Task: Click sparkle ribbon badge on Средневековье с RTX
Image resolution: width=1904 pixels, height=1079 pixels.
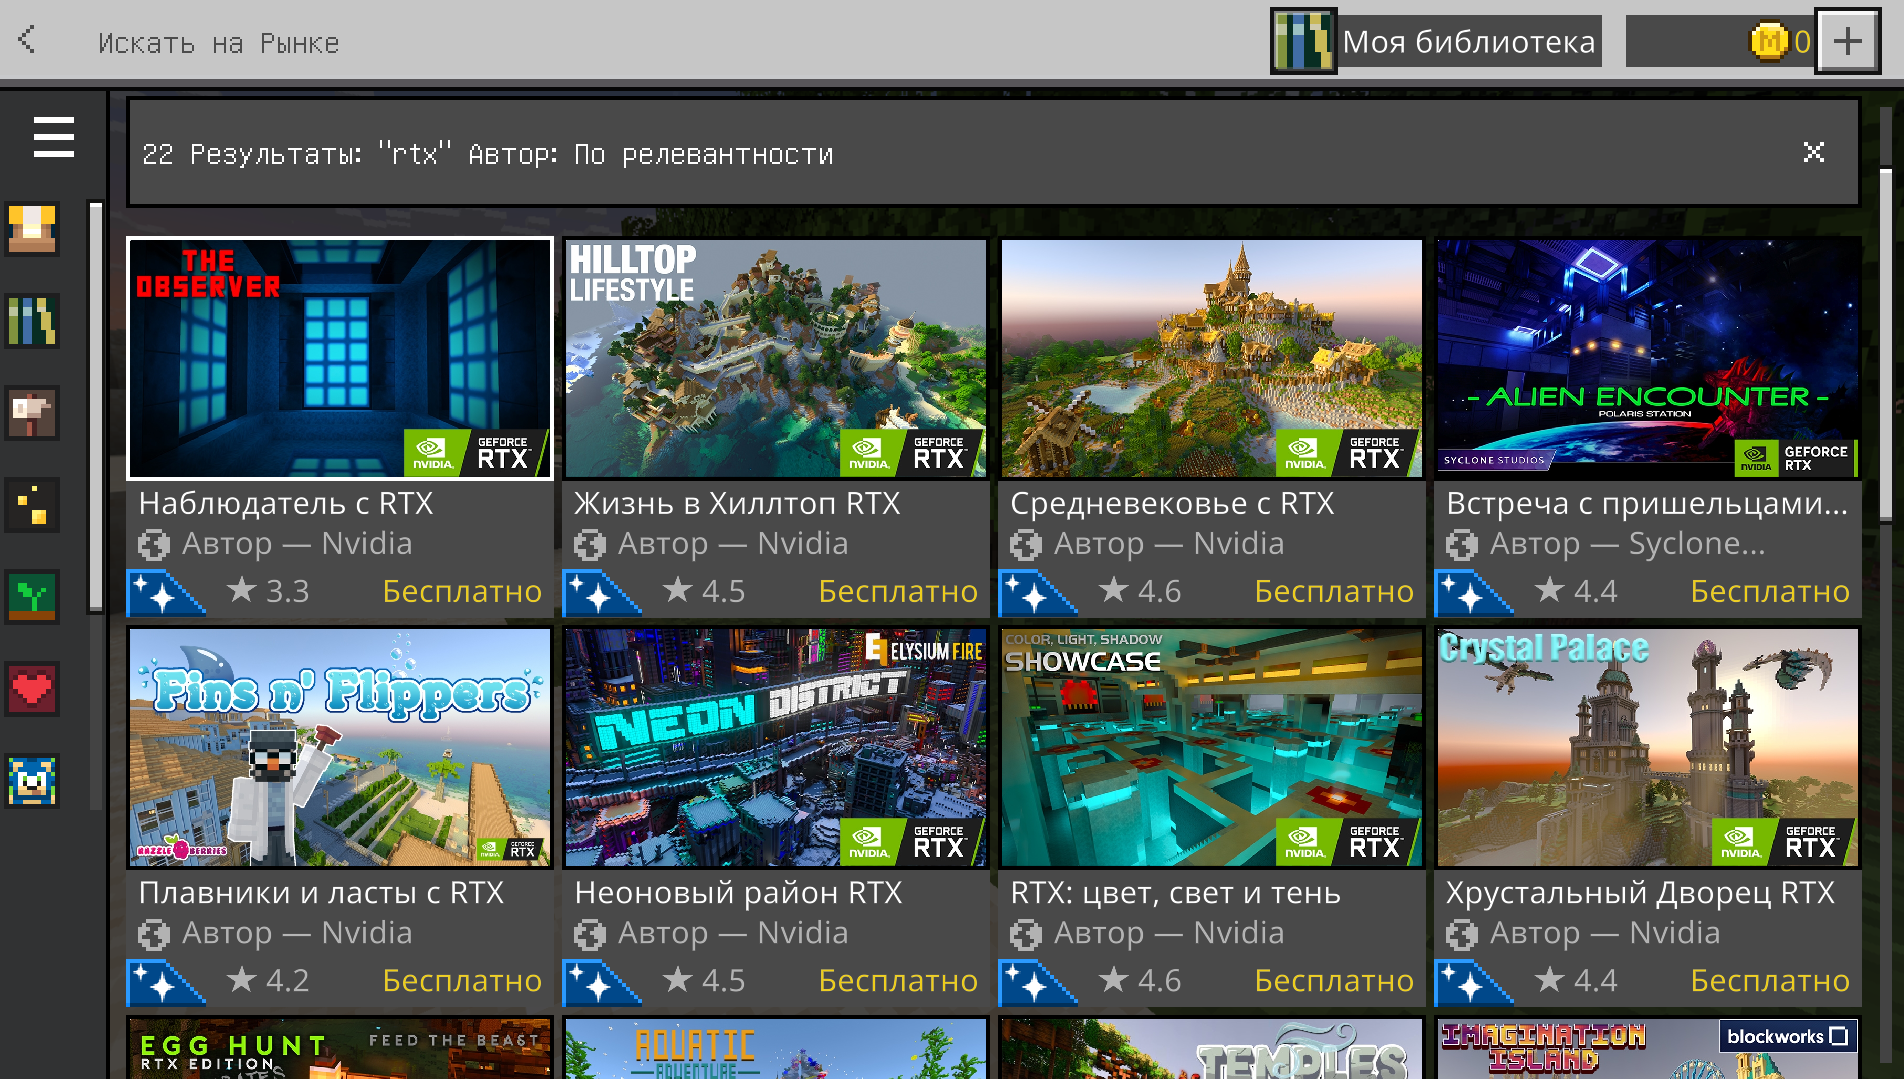Action: (x=1036, y=592)
